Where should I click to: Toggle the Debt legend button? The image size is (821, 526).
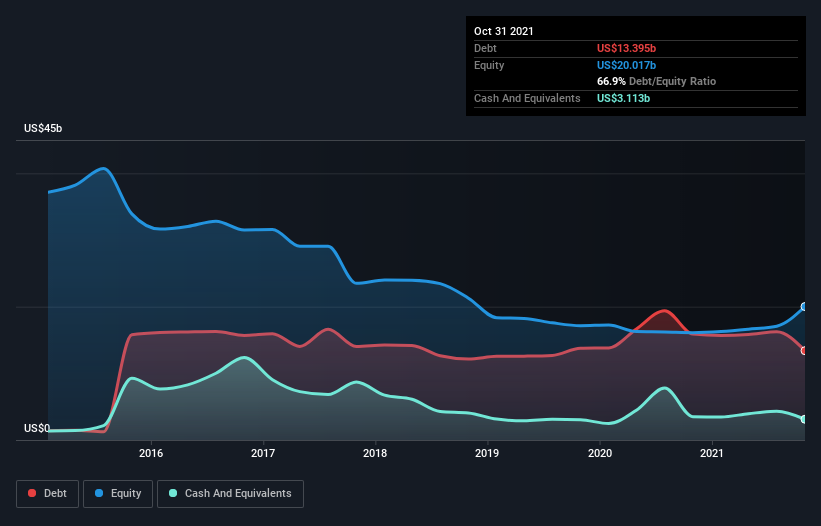click(48, 494)
